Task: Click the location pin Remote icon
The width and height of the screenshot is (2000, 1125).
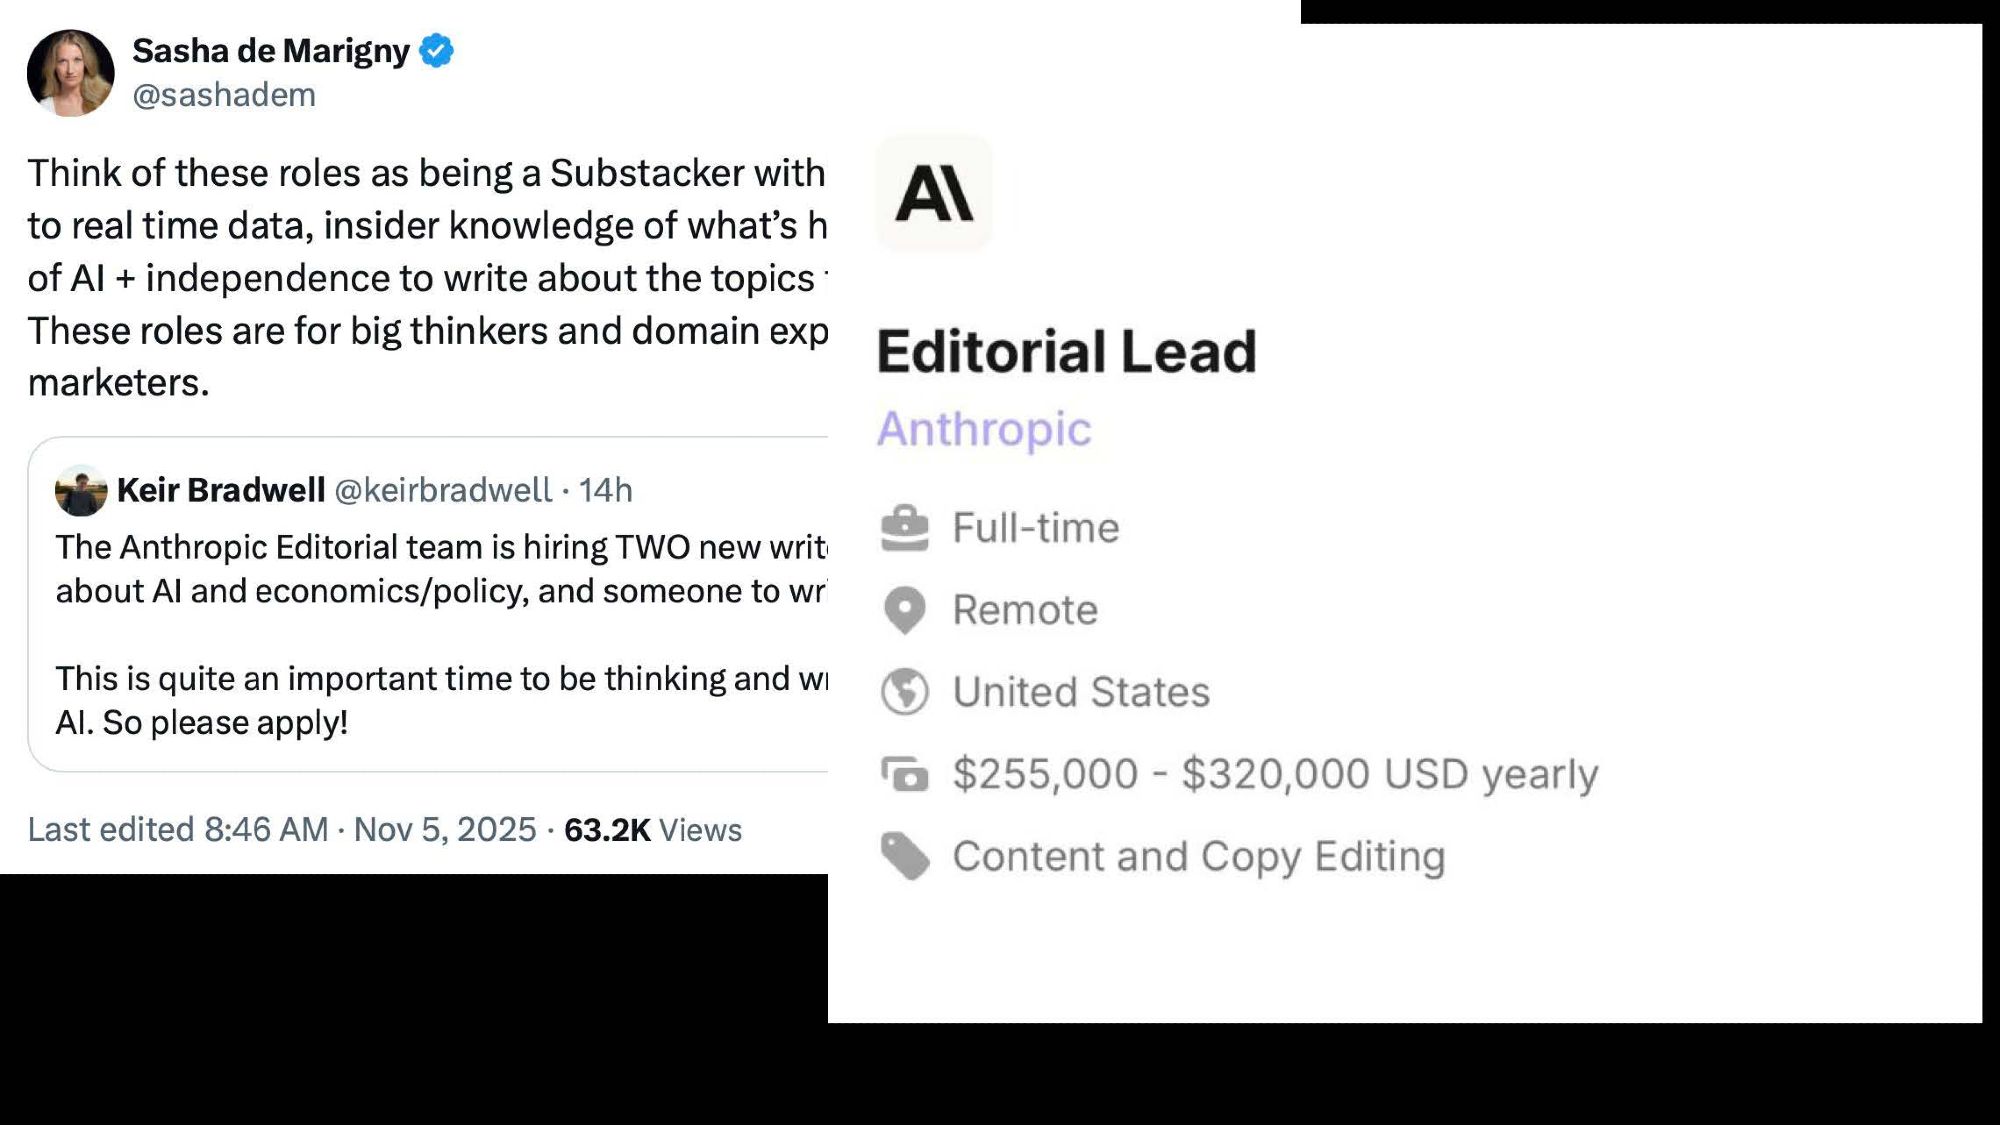Action: click(x=905, y=610)
